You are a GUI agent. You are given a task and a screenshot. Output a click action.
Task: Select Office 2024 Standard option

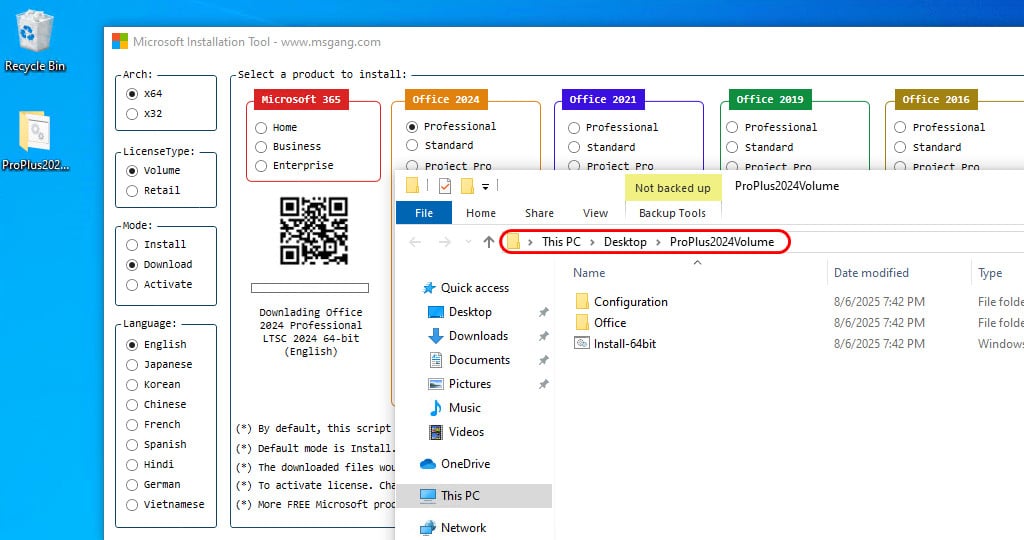pos(412,145)
